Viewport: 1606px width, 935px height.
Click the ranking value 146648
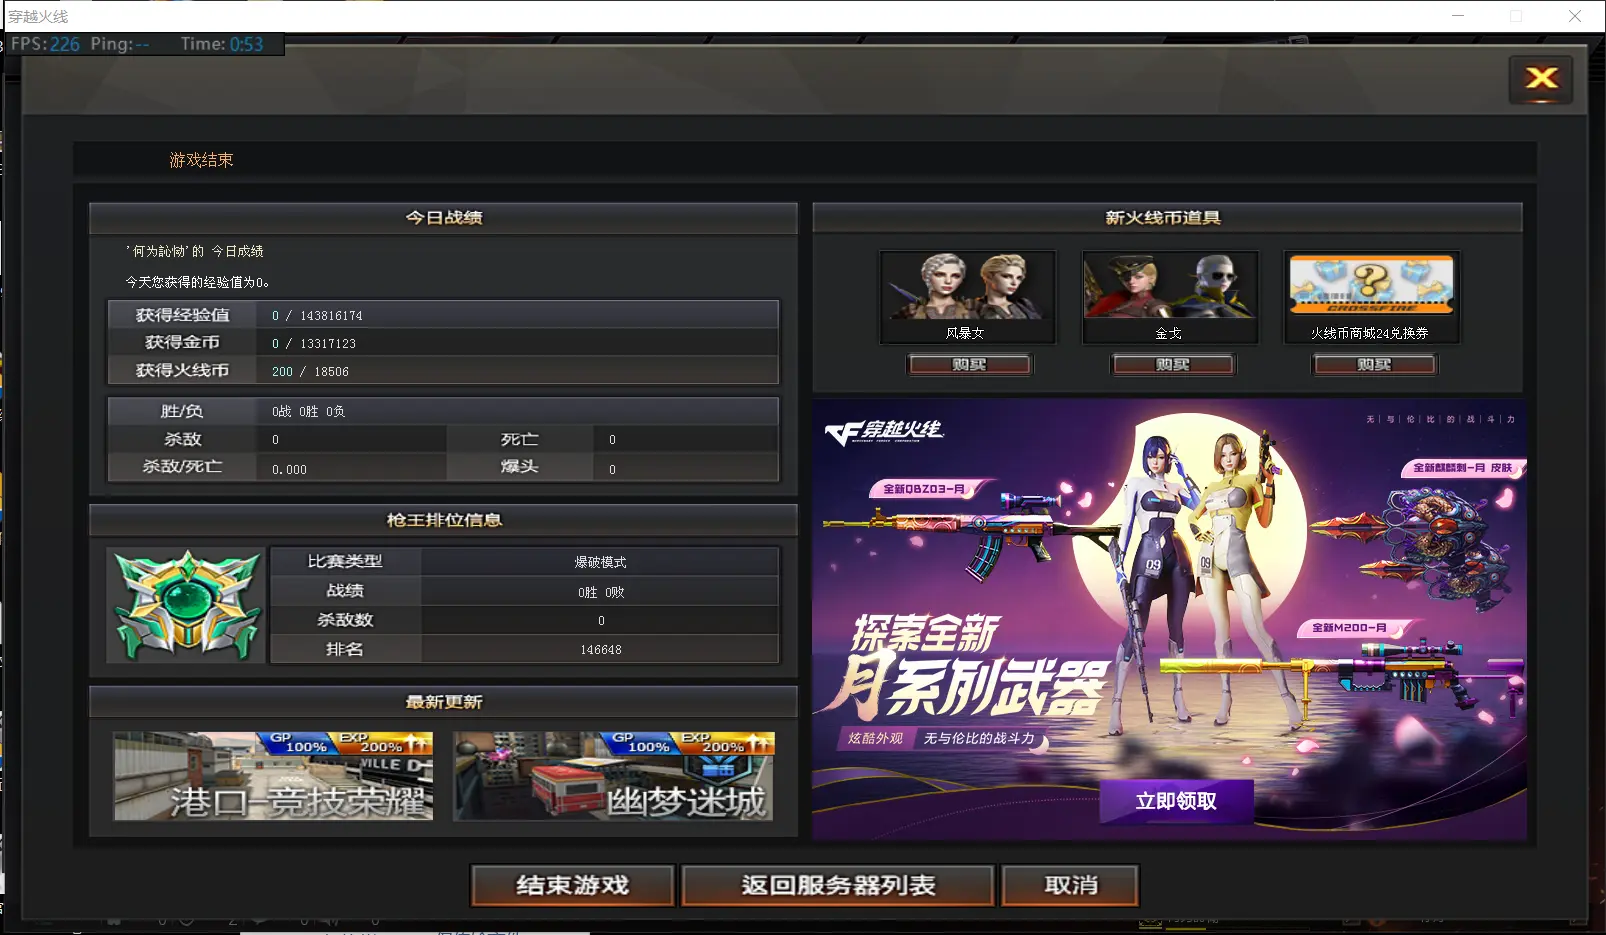601,650
